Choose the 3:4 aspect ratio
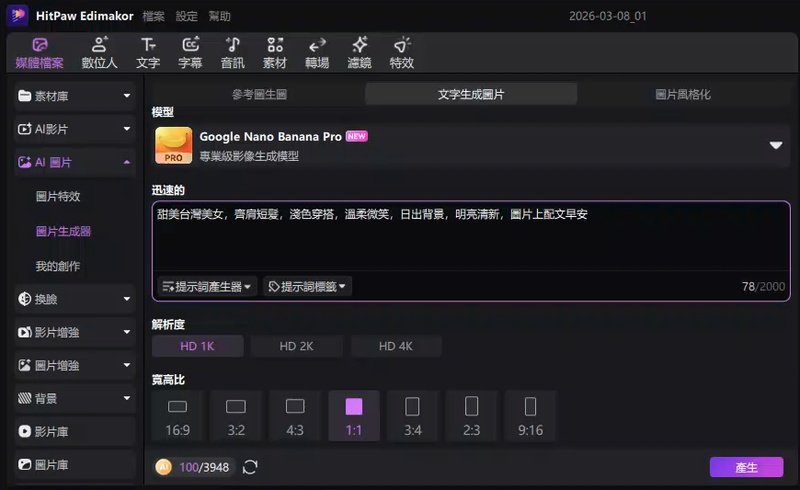The image size is (800, 490). coord(412,416)
